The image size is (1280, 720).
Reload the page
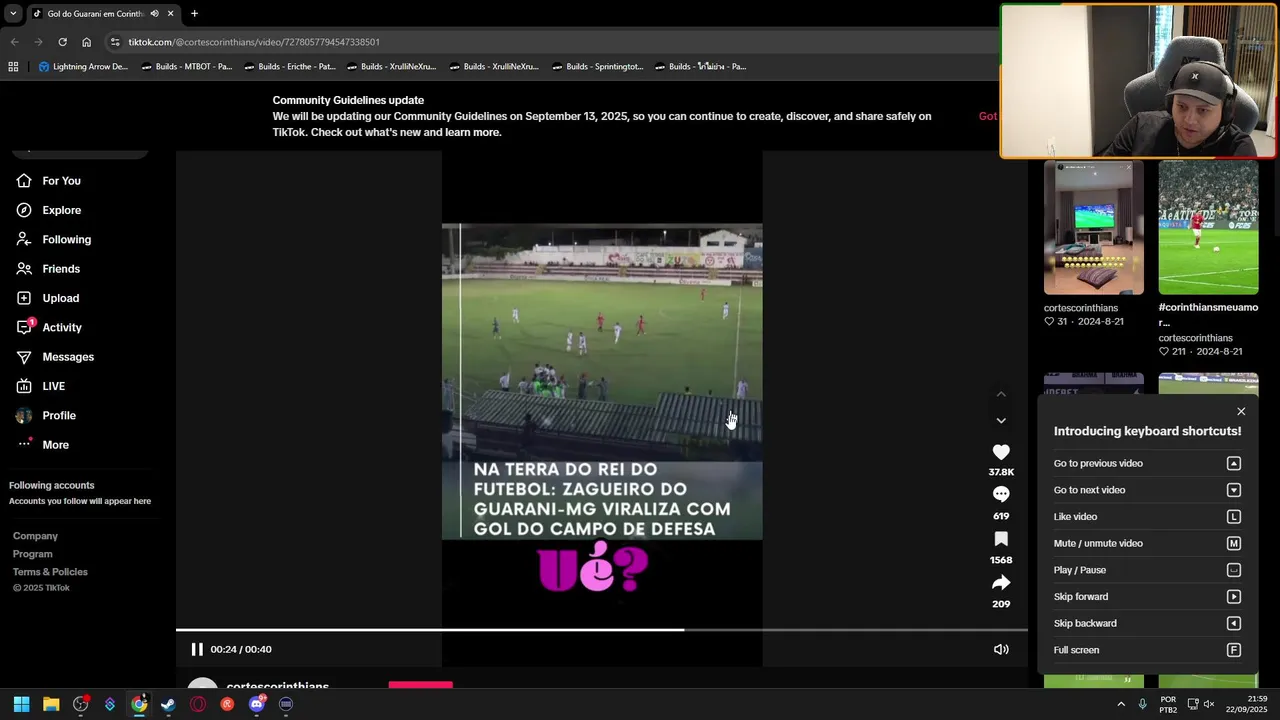click(x=62, y=42)
